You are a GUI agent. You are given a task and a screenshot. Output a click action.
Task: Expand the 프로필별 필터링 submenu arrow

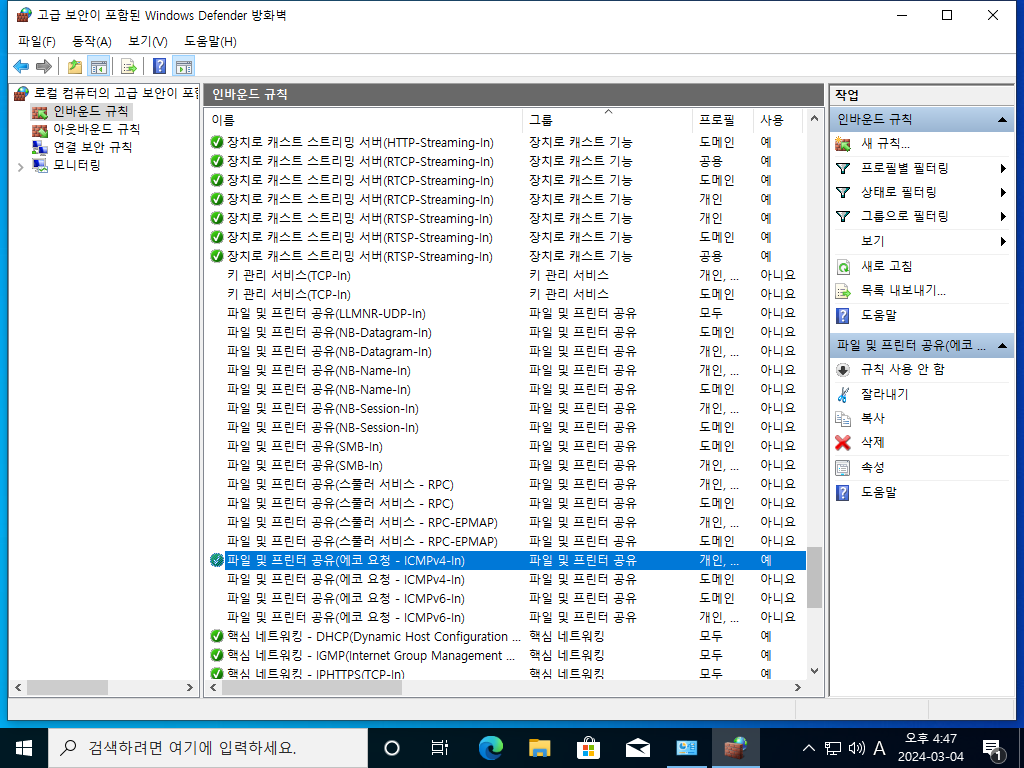coord(1003,168)
